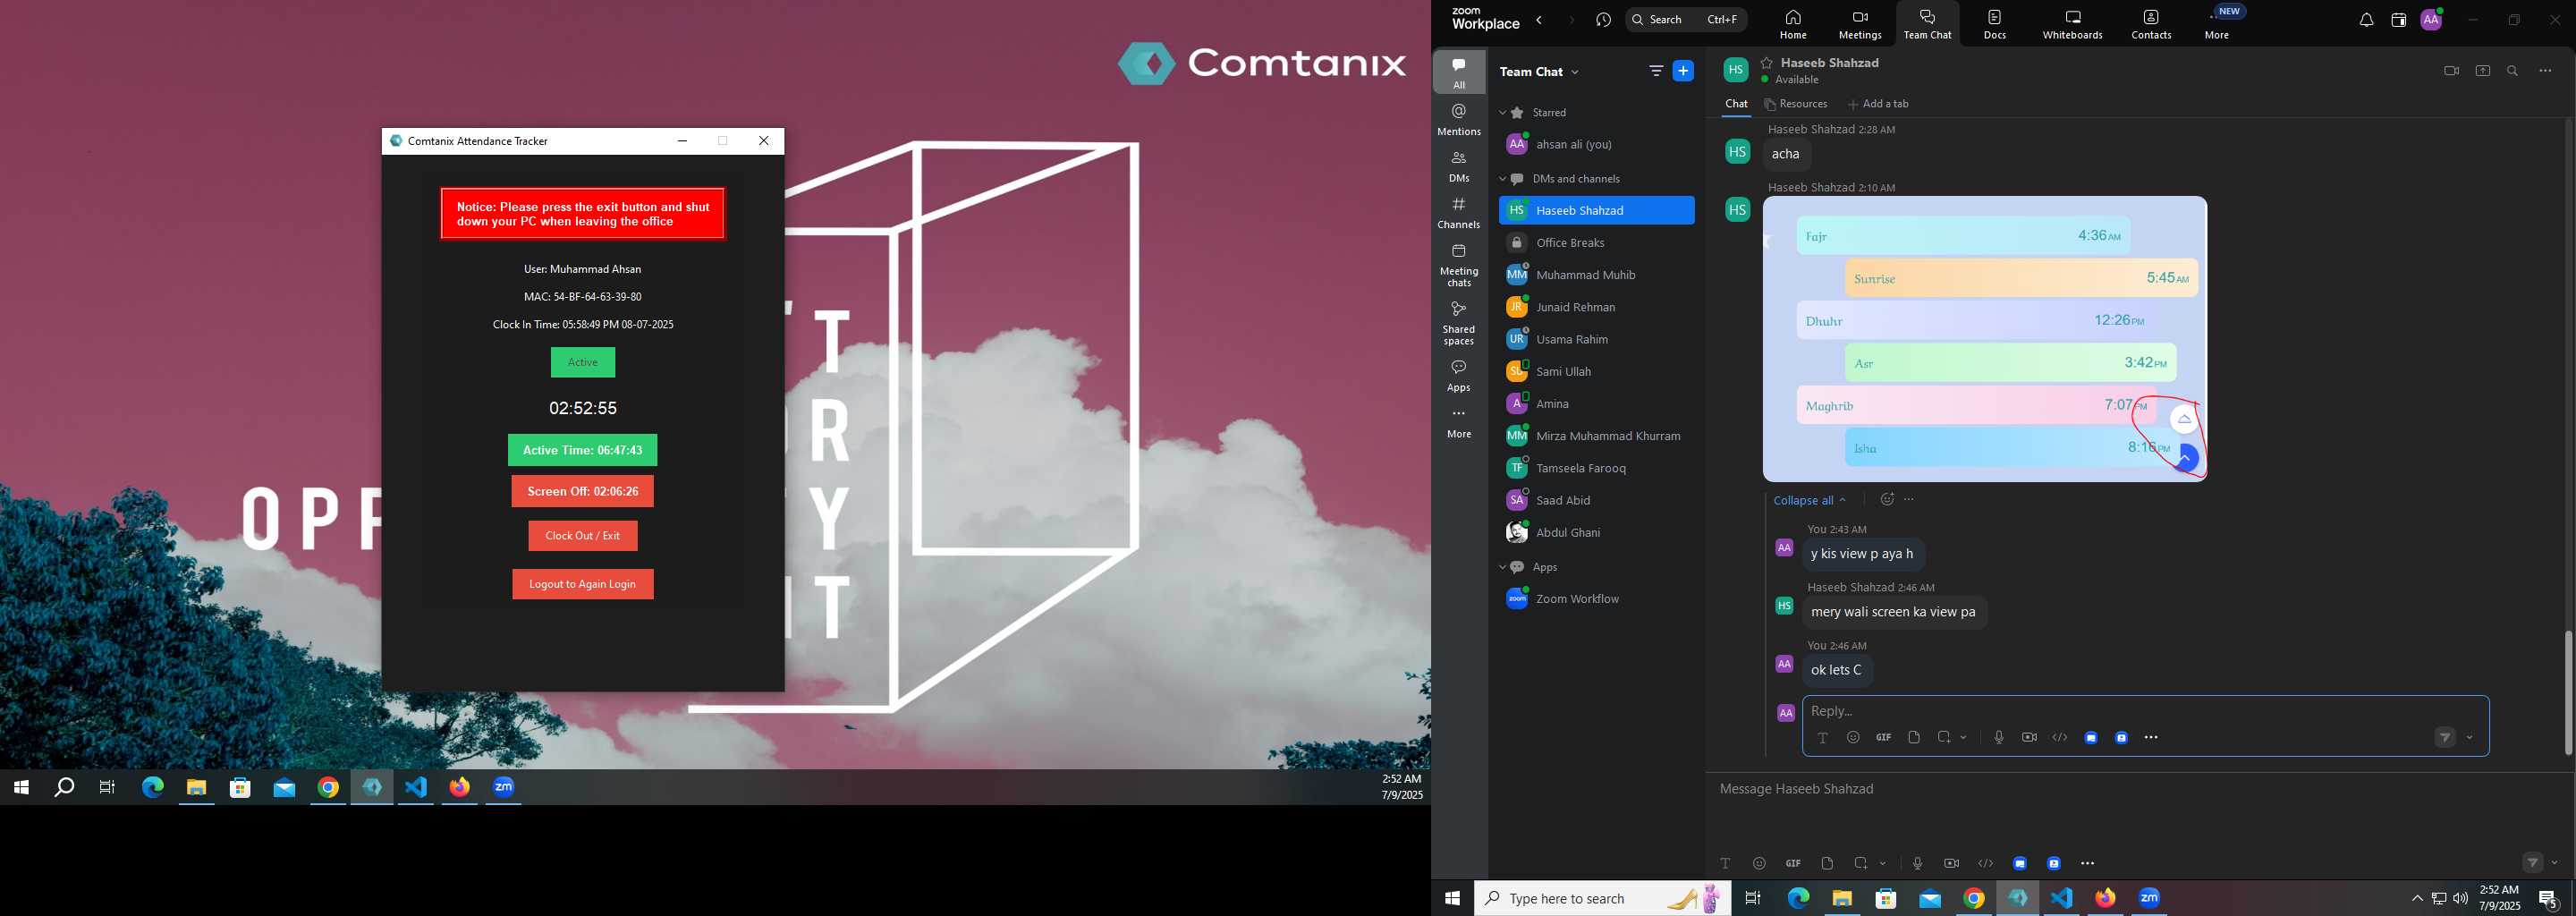Screen dimensions: 2576x916
Task: Start a video call with Haseeb Shahzad
Action: [x=2451, y=71]
